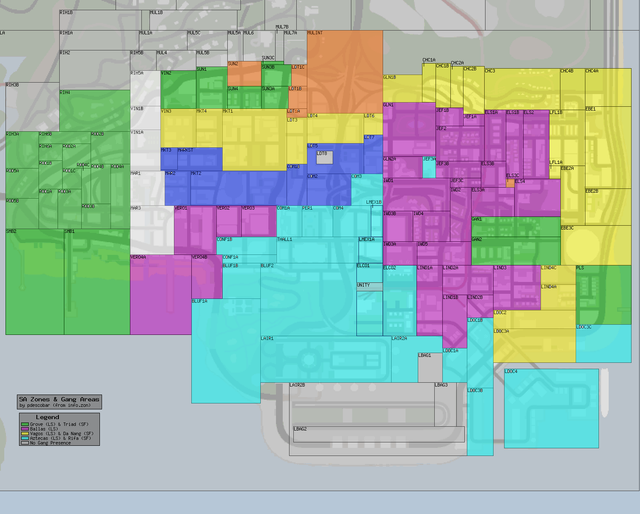This screenshot has height=514, width=640.
Task: Select the cyan LDOC3C zone
Action: pos(604,344)
